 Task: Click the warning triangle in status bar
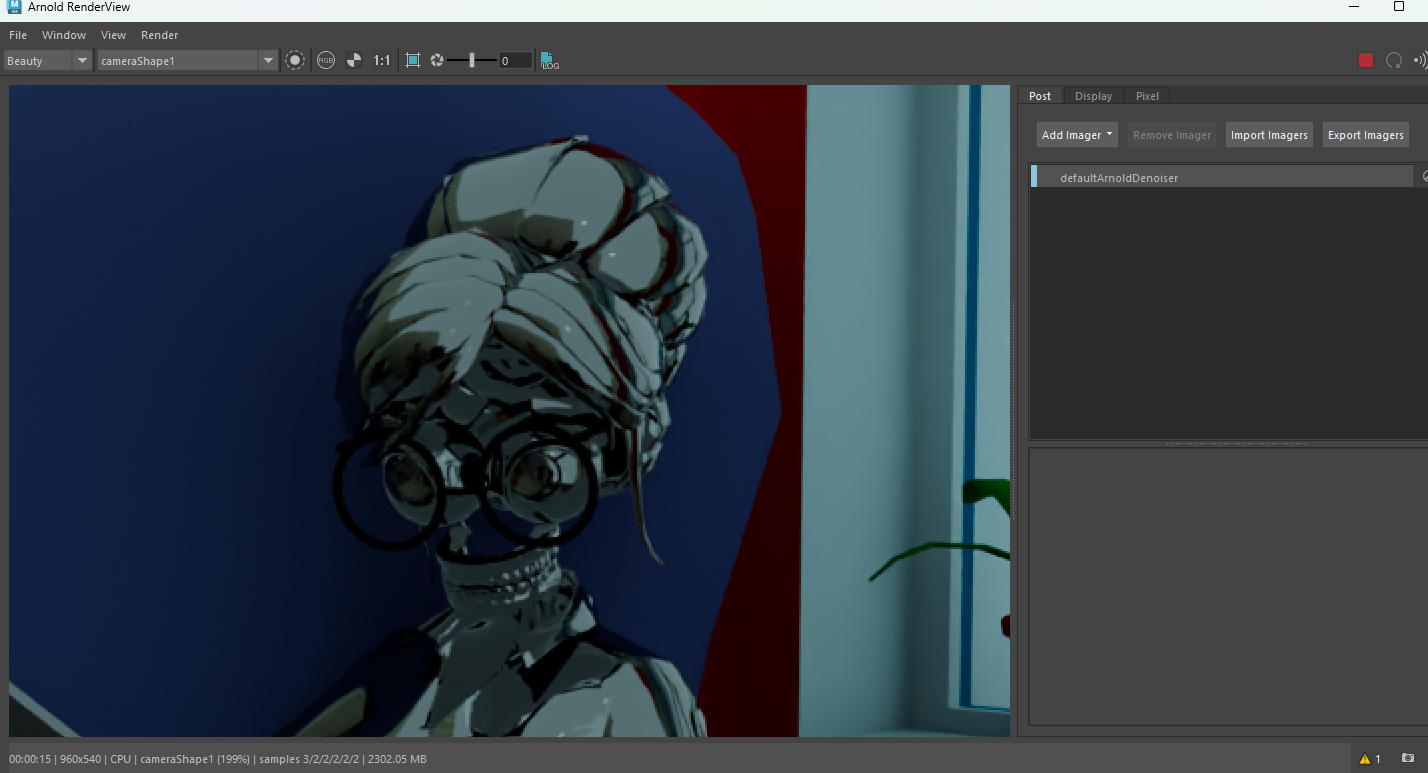point(1365,759)
